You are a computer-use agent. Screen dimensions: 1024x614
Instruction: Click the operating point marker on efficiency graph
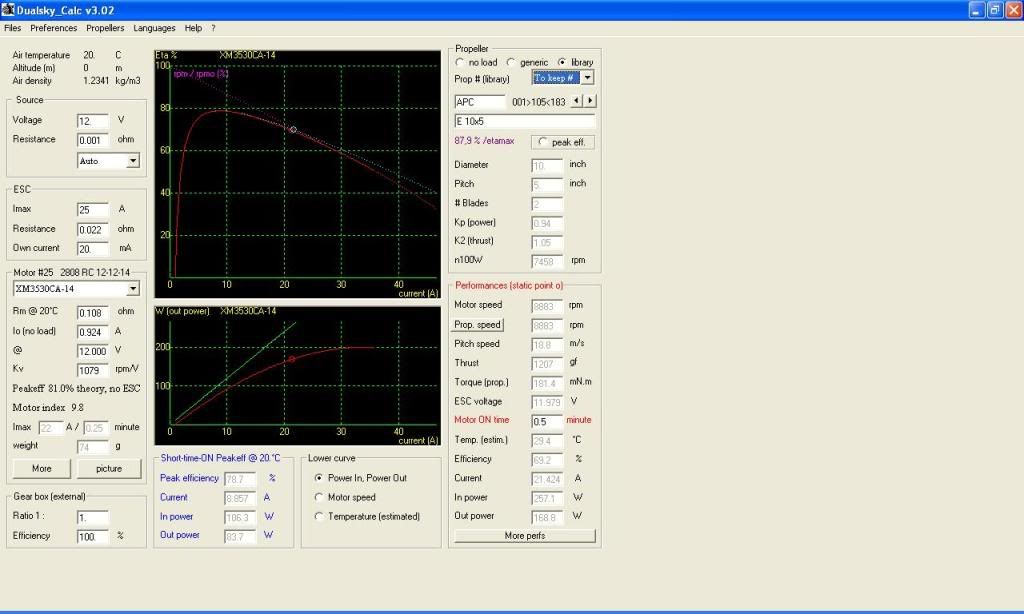[293, 130]
